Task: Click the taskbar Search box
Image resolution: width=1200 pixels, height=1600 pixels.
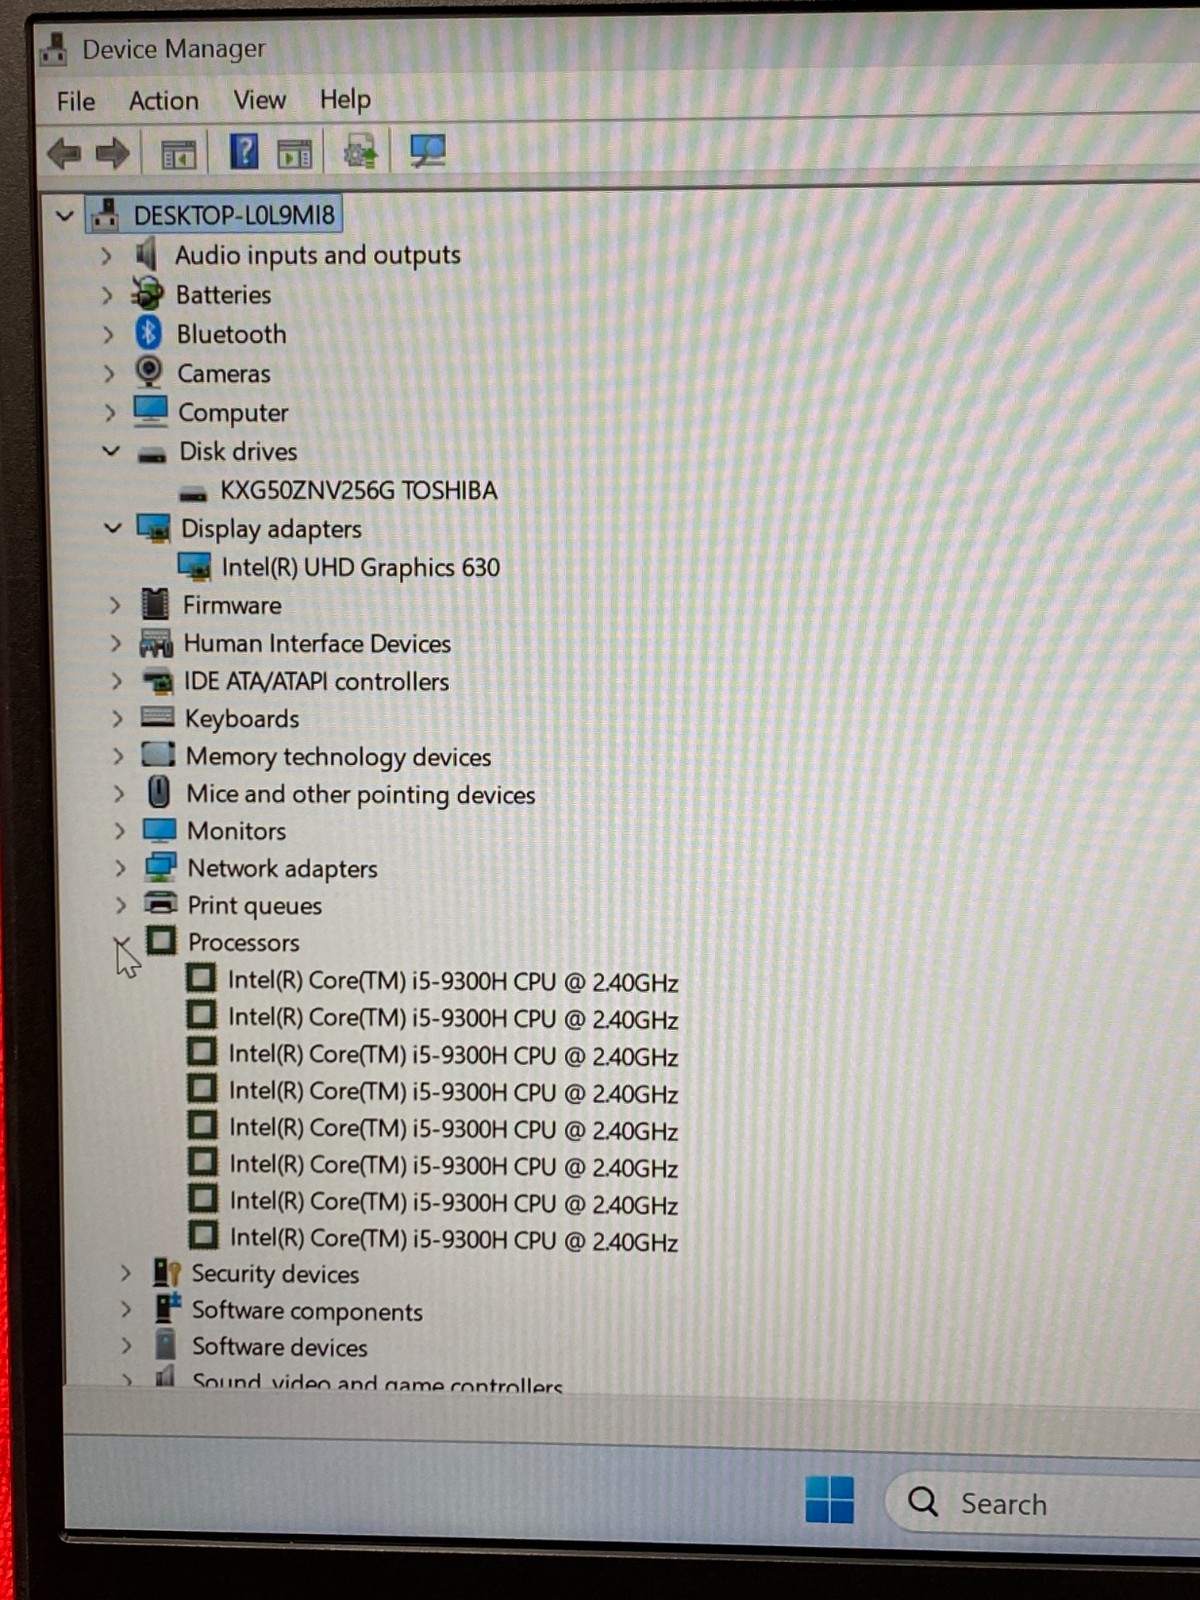Action: tap(1042, 1501)
